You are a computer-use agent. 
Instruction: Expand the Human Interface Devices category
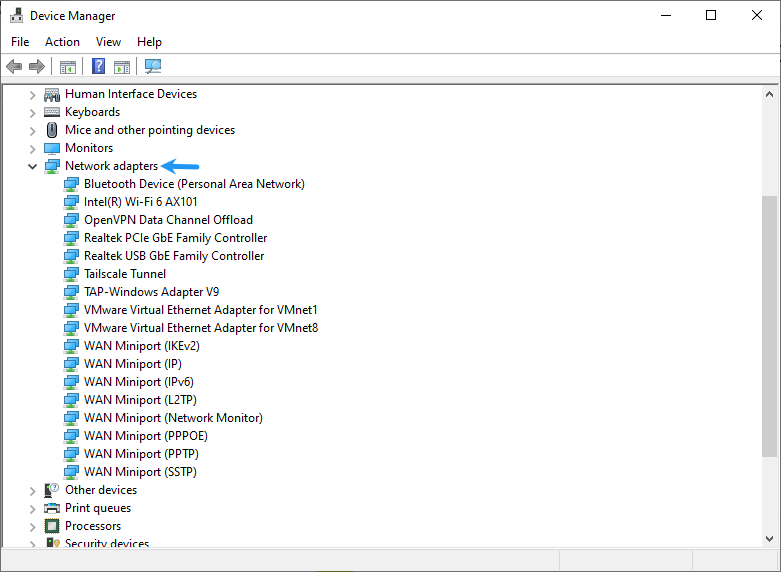(x=33, y=94)
